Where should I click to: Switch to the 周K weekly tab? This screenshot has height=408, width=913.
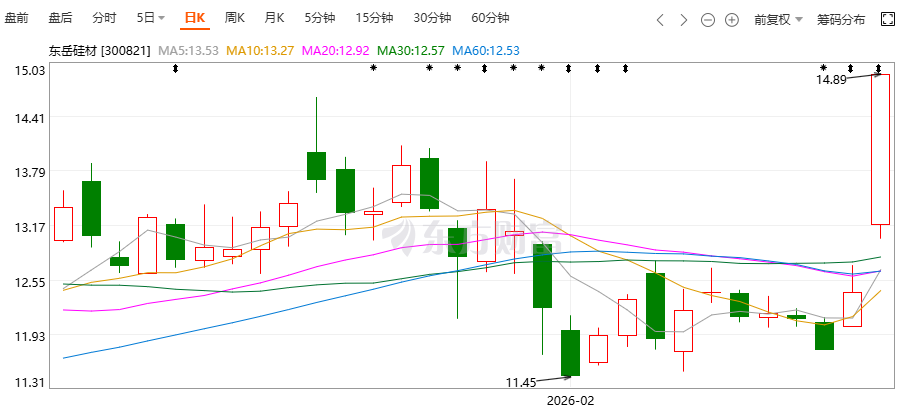pyautogui.click(x=235, y=18)
